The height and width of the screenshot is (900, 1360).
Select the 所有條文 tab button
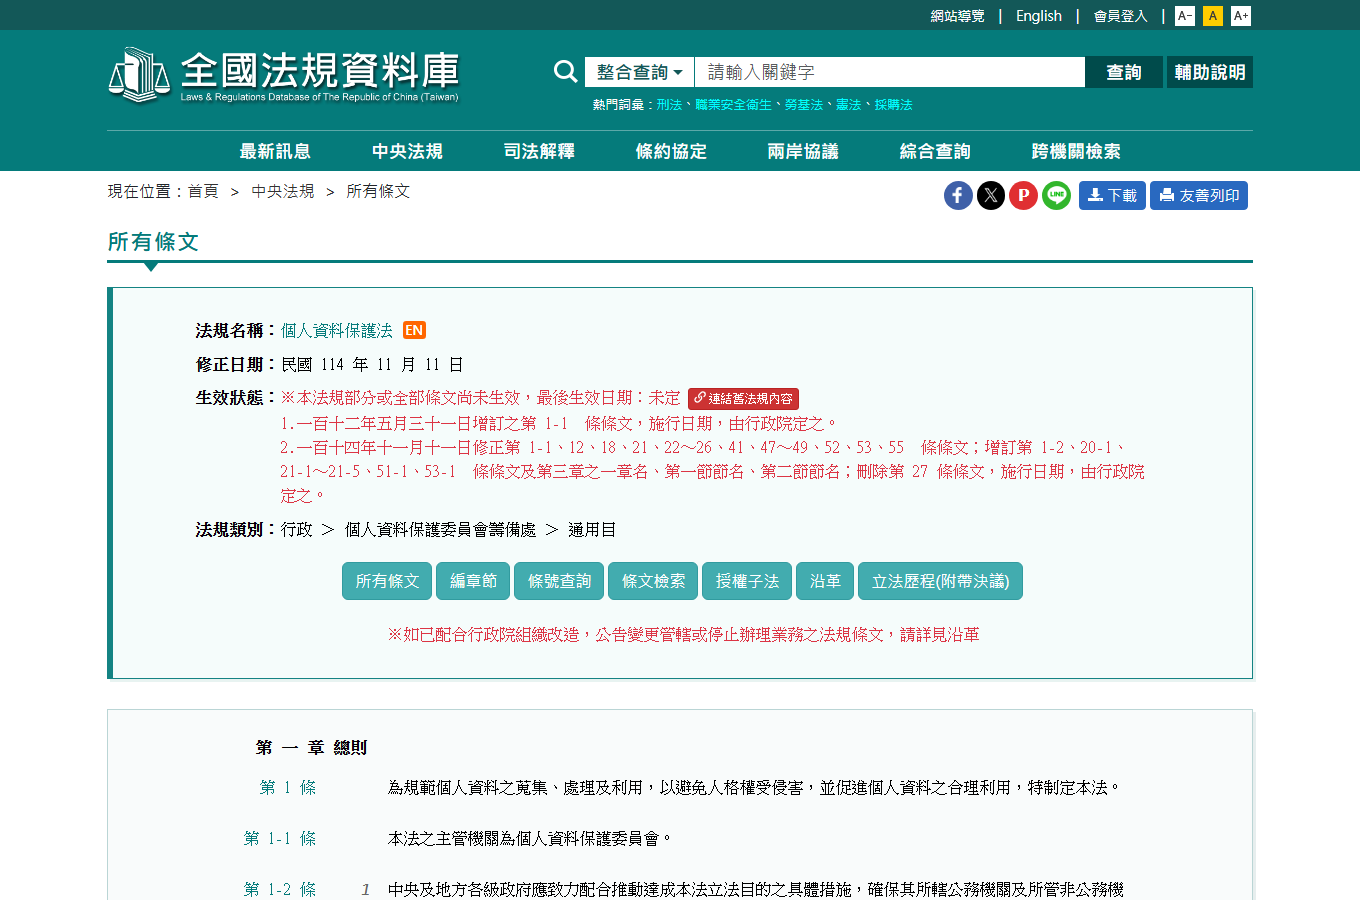[387, 581]
